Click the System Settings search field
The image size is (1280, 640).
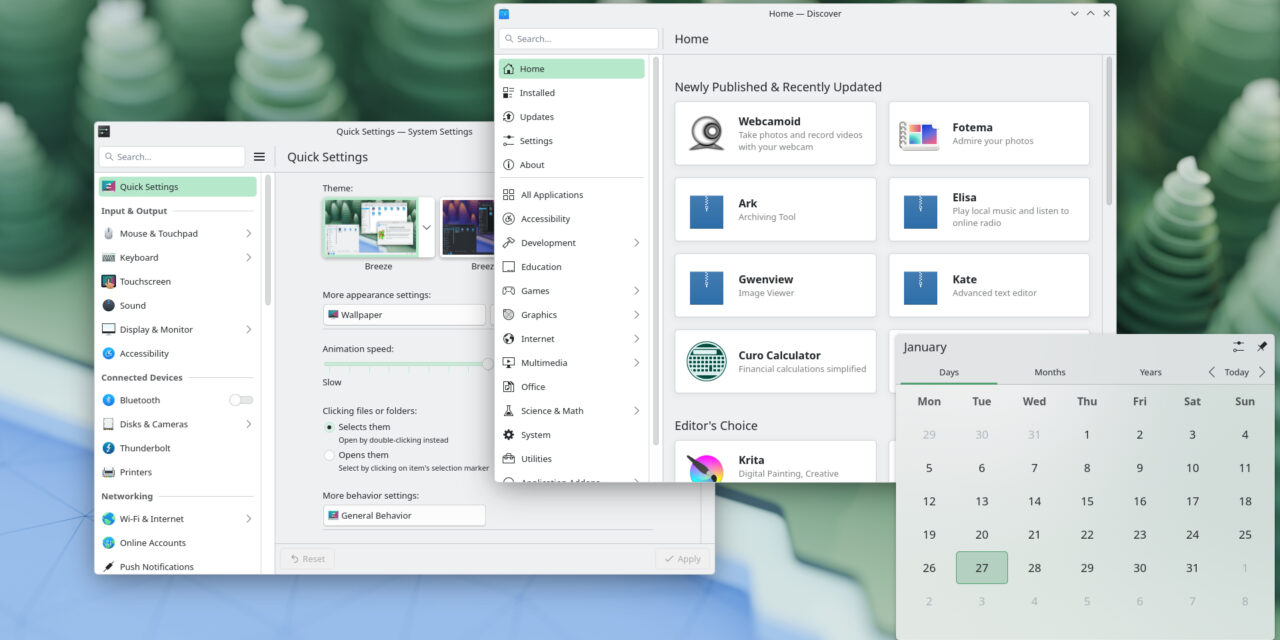coord(172,157)
